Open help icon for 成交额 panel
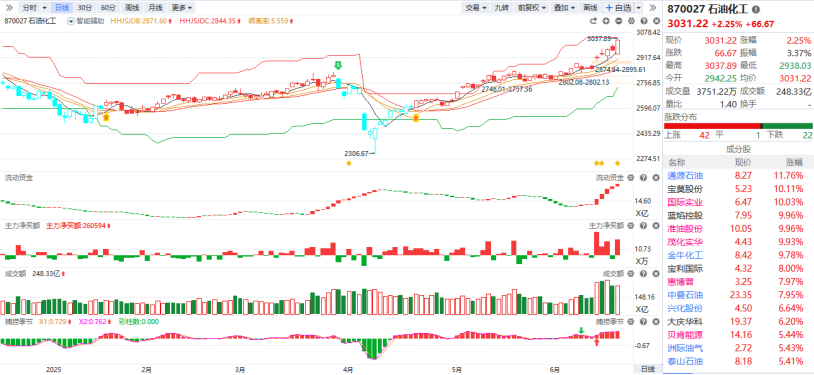This screenshot has height=375, width=814. [x=644, y=273]
